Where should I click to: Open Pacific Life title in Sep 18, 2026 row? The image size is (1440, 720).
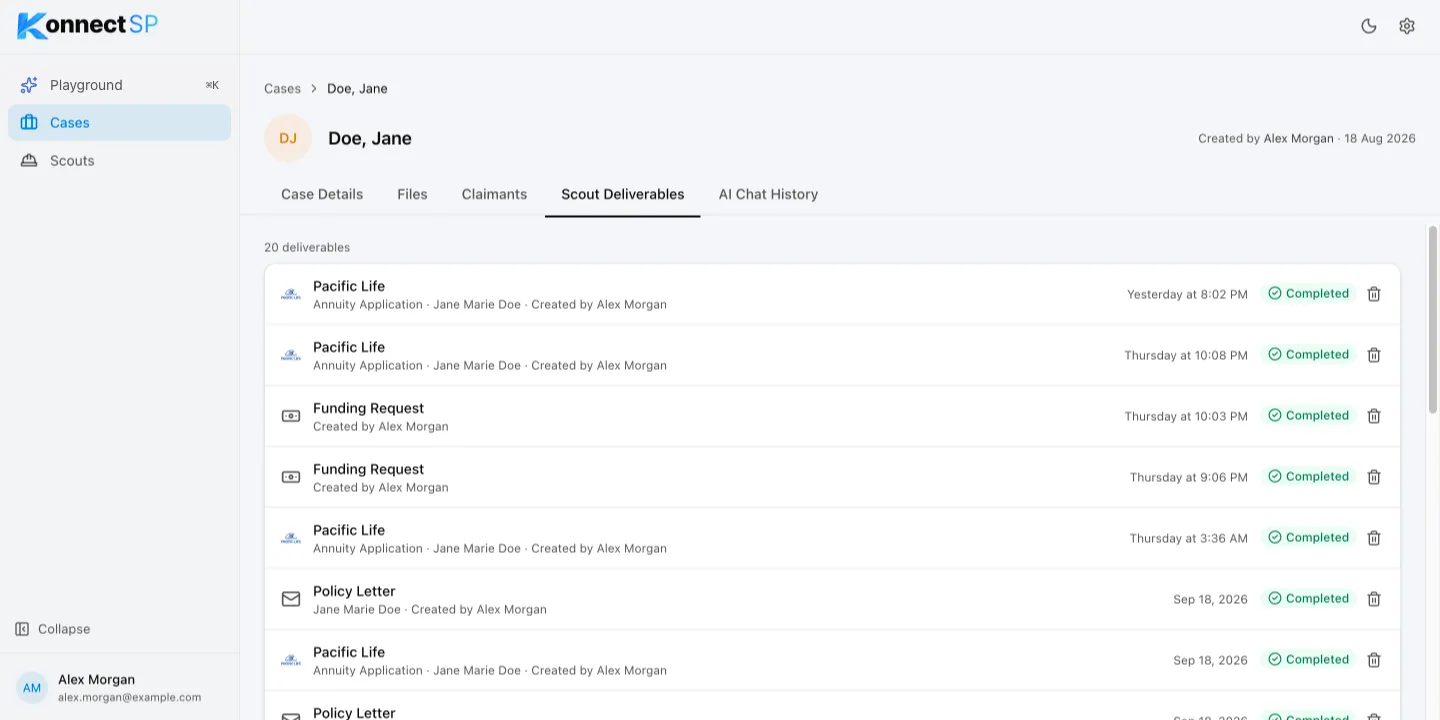point(349,652)
